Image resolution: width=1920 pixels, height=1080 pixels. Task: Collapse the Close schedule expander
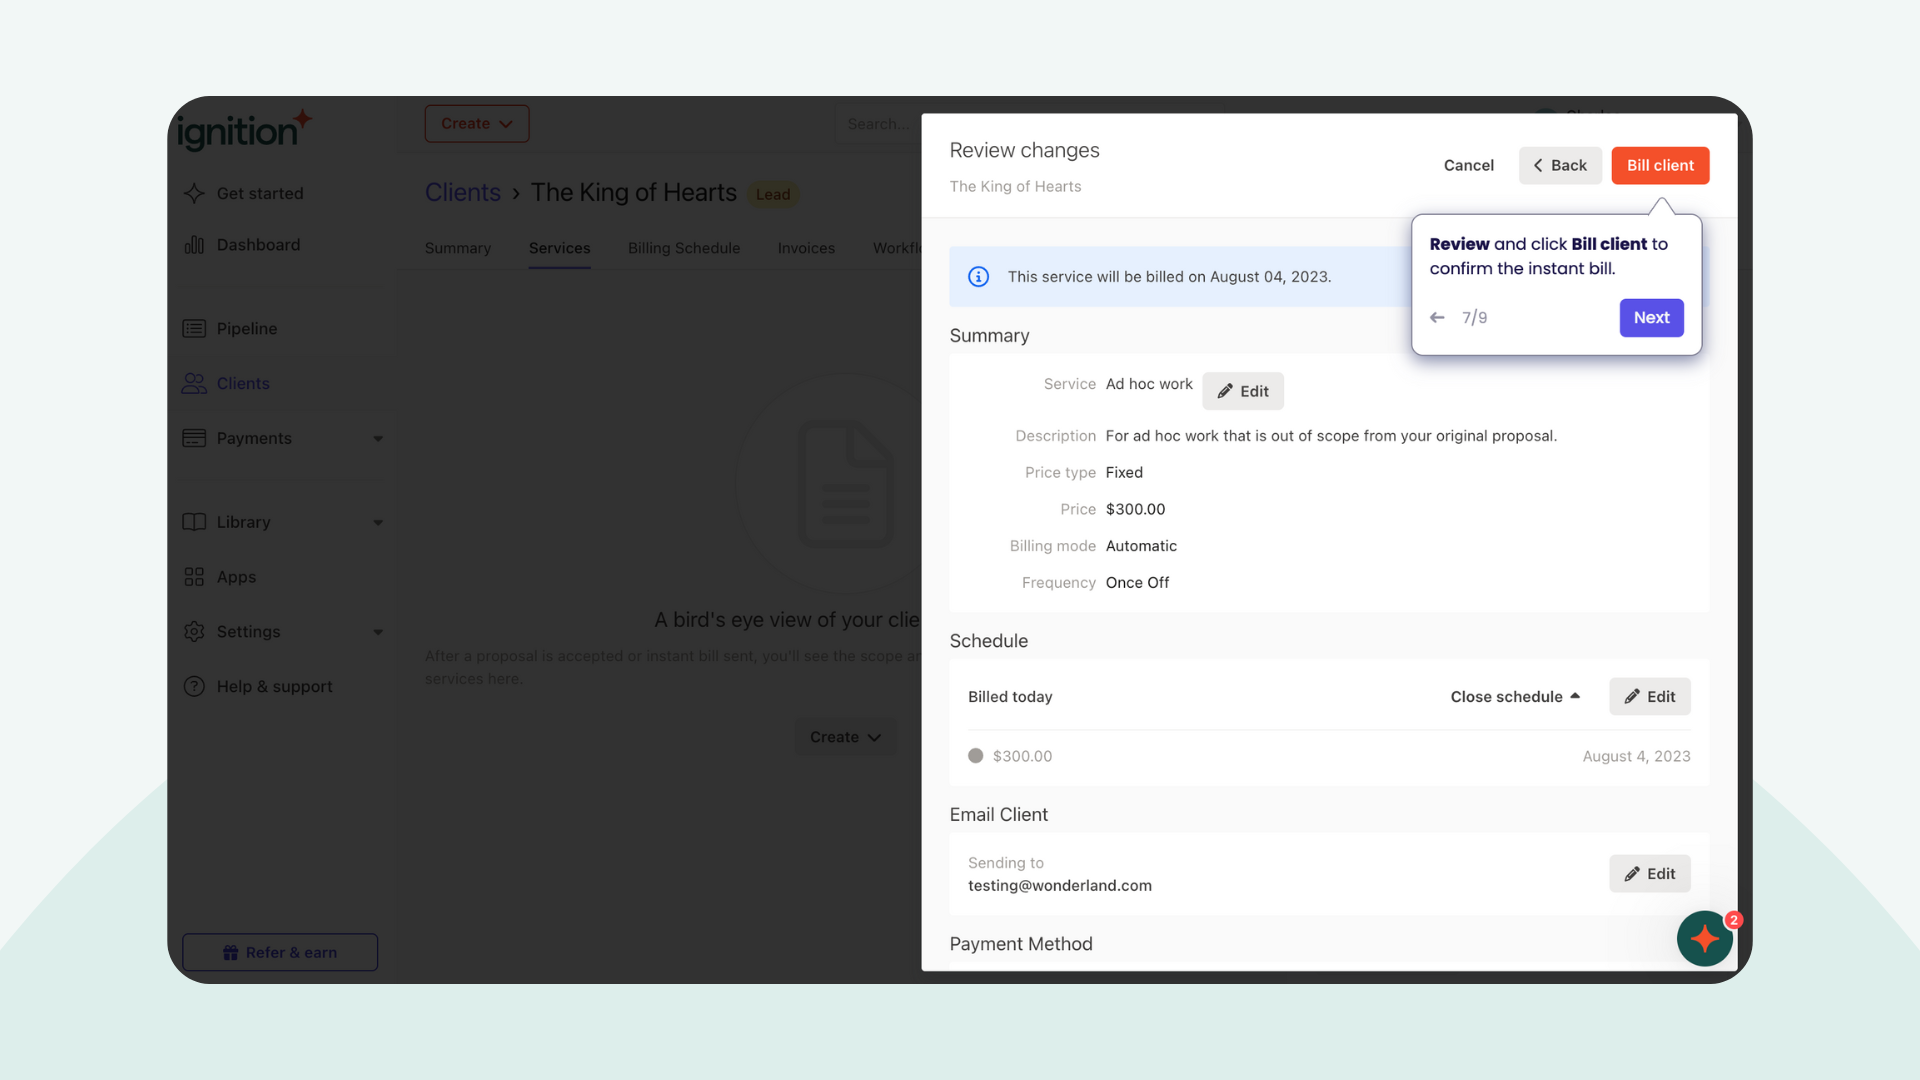(x=1515, y=697)
